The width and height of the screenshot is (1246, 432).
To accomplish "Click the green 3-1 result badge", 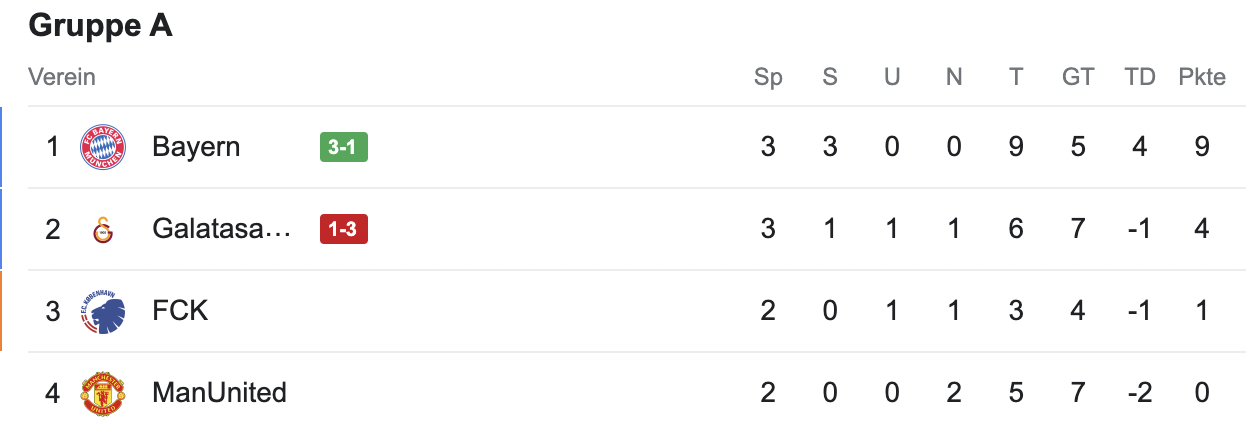I will pyautogui.click(x=343, y=148).
